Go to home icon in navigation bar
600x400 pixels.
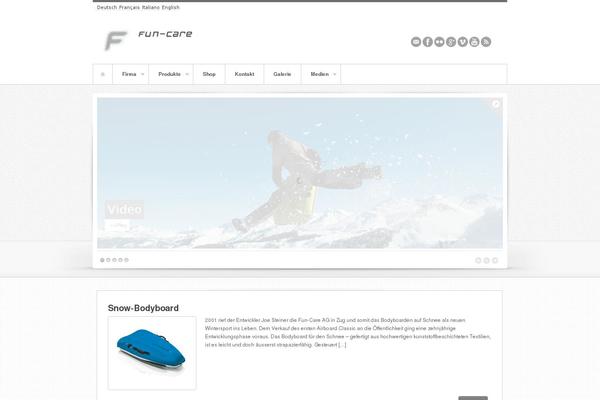click(x=103, y=74)
